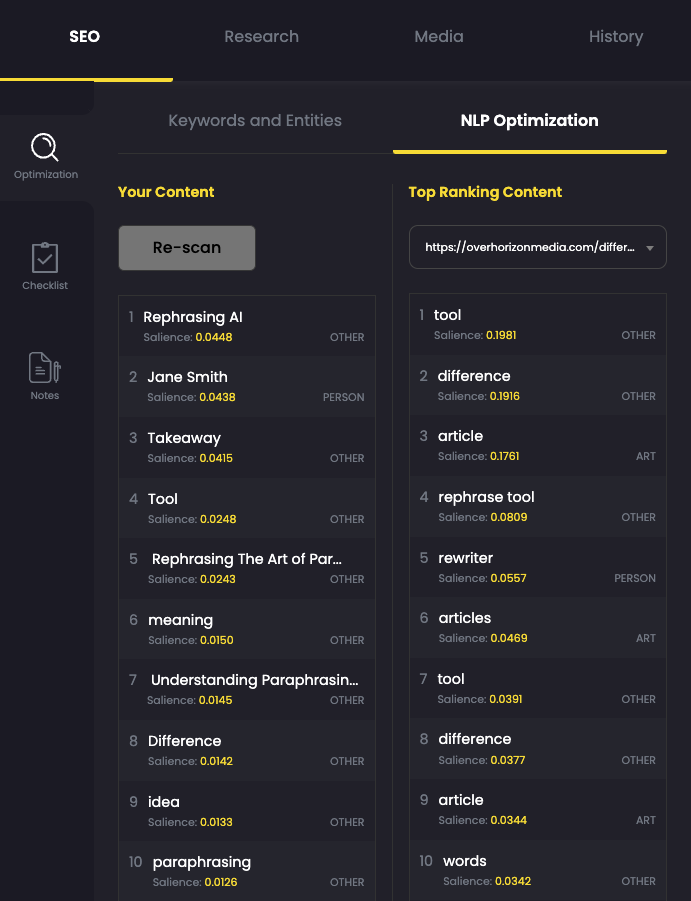
Task: Open the Notes document icon
Action: pos(45,368)
